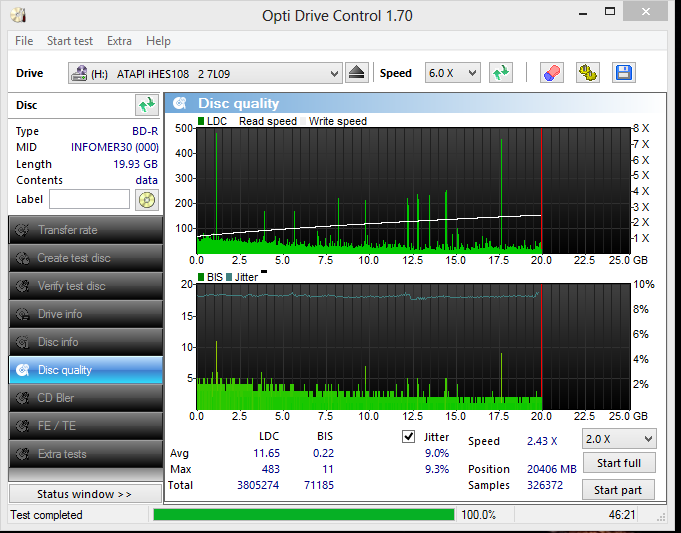Click the Position value 20406 MB
Image resolution: width=681 pixels, height=533 pixels.
[x=552, y=469]
